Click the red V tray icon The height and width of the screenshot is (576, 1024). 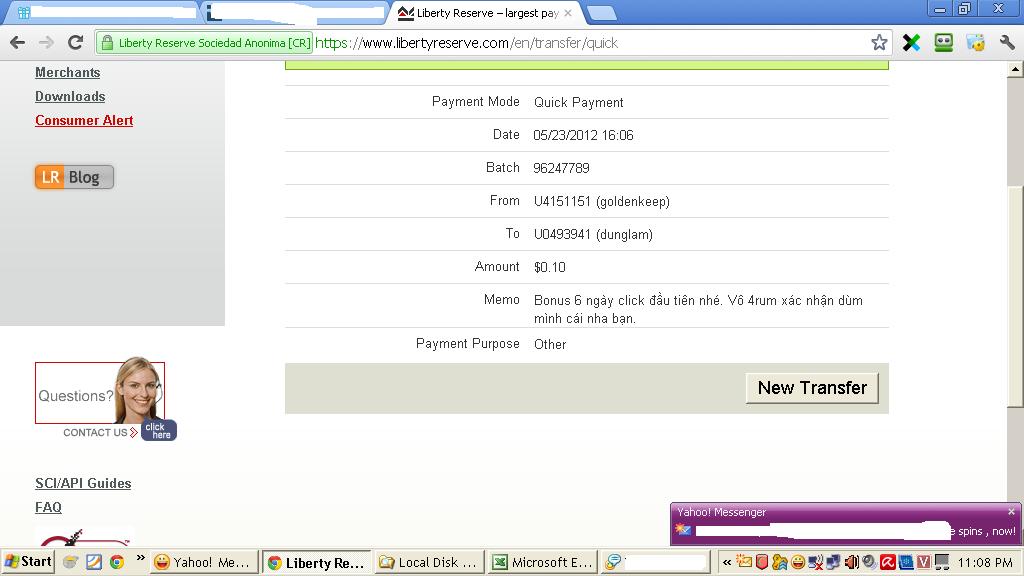click(923, 562)
